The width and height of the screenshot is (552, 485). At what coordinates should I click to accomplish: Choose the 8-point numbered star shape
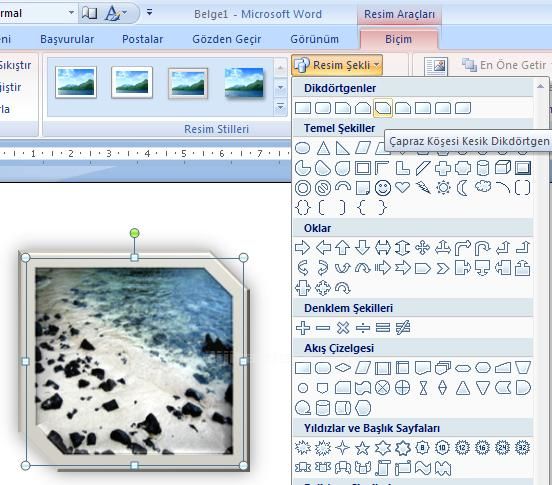point(422,448)
